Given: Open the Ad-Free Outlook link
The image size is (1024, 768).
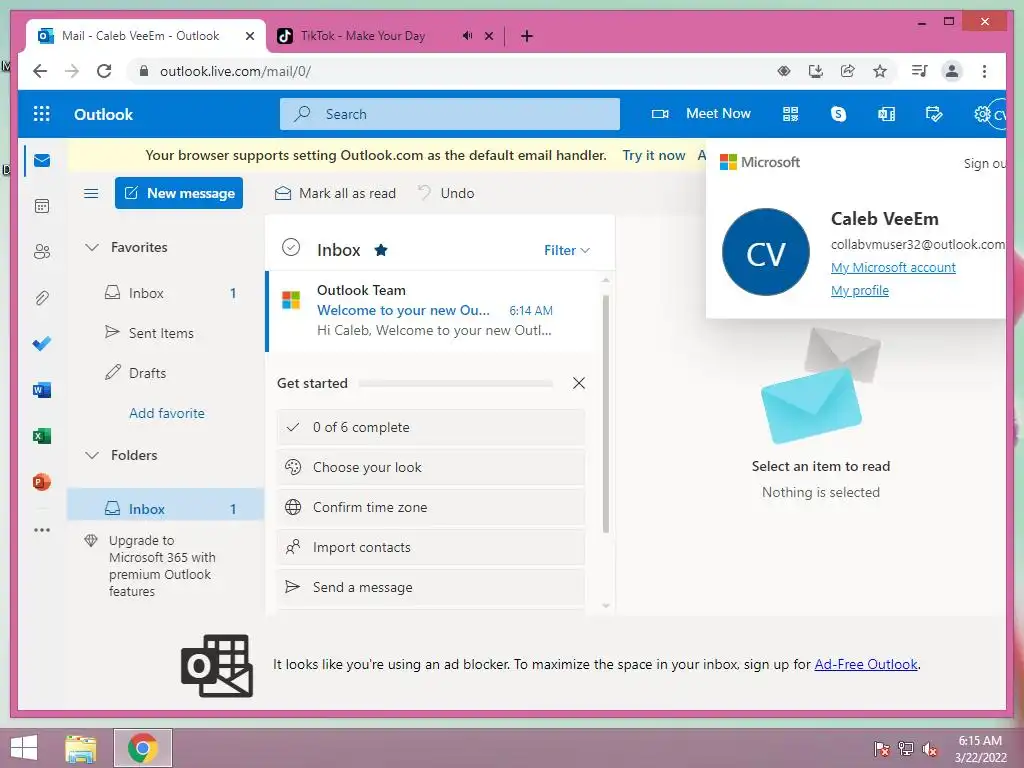Looking at the screenshot, I should click(x=866, y=664).
